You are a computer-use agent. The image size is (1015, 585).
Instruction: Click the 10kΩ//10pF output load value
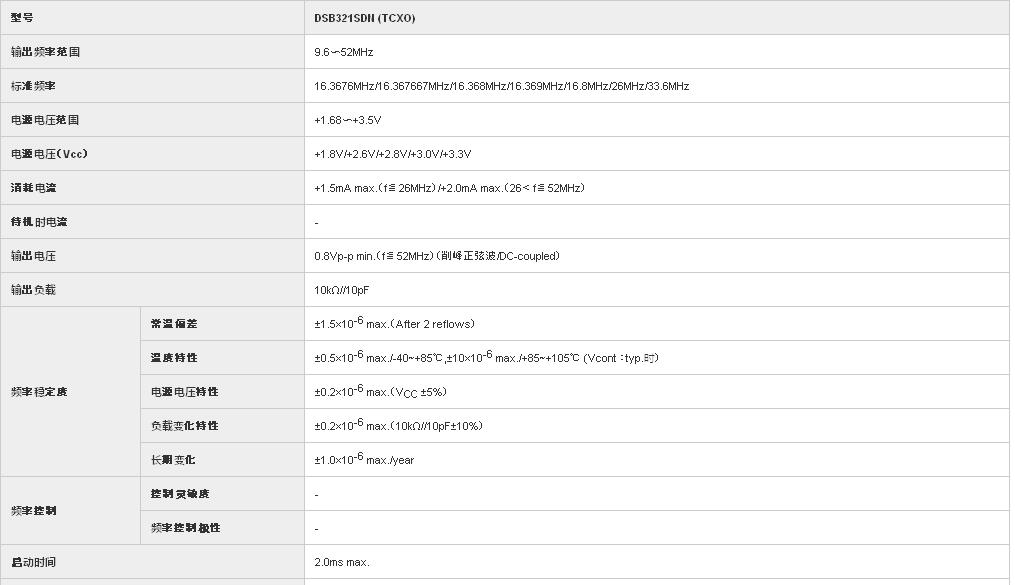(342, 290)
